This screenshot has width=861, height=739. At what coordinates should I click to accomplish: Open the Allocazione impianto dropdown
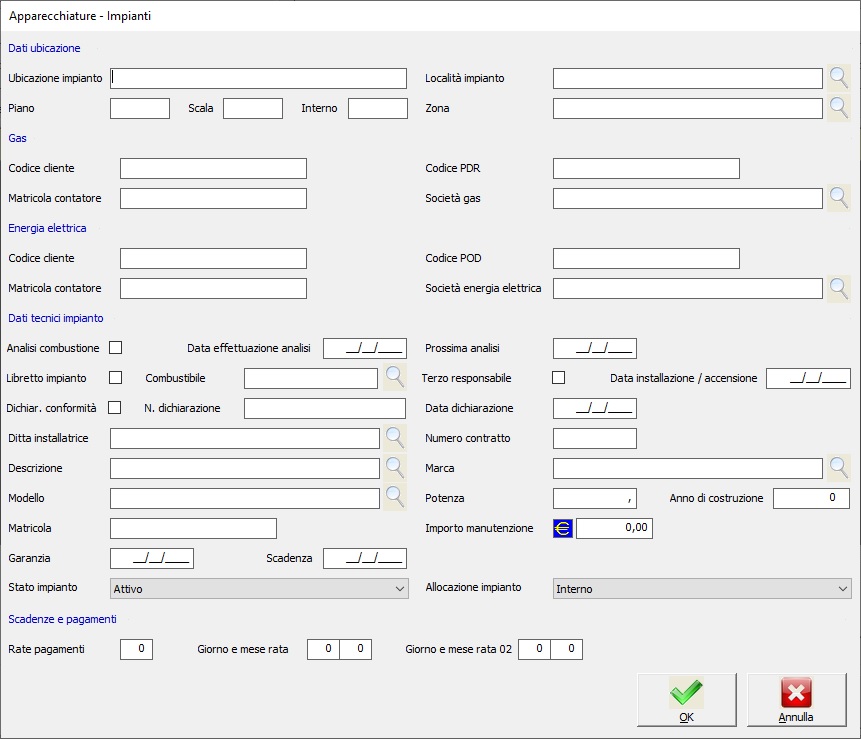[702, 589]
